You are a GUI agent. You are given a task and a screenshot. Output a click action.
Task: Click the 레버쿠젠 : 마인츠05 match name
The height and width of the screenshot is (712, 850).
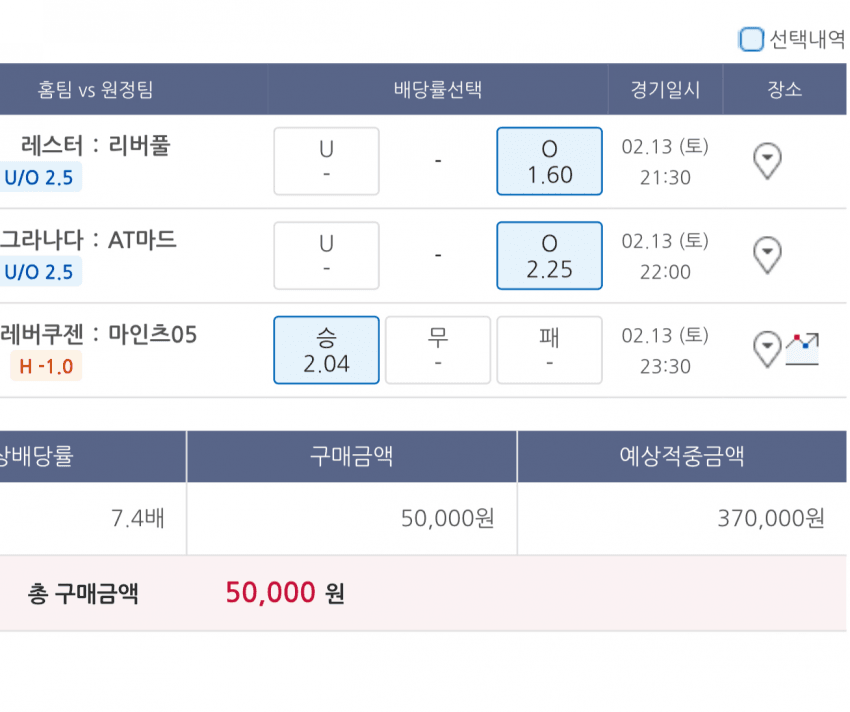[x=98, y=334]
